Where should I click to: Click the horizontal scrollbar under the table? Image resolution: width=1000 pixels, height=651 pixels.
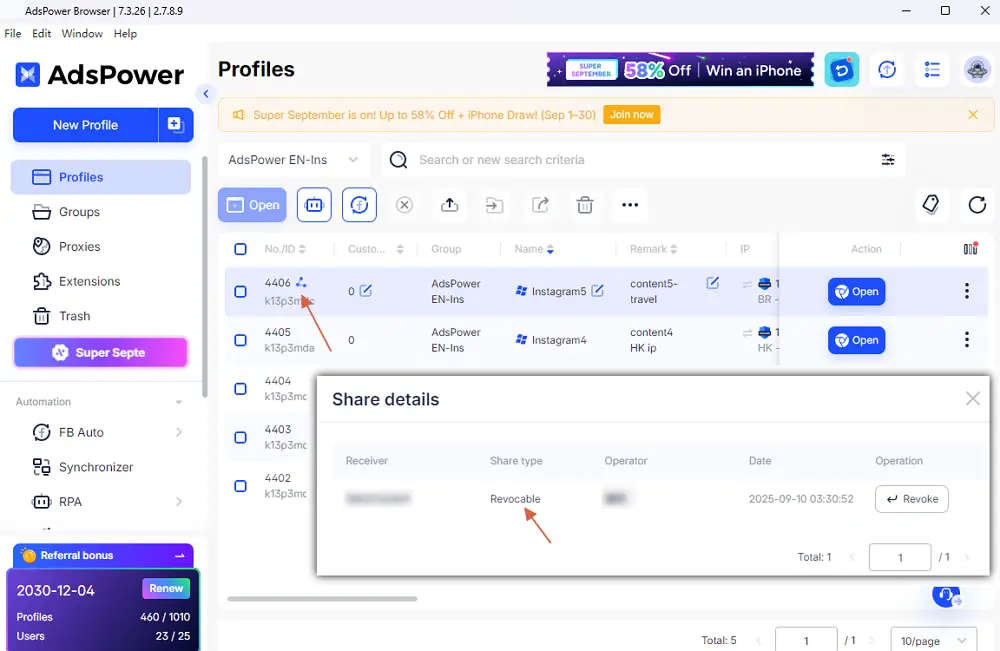322,599
